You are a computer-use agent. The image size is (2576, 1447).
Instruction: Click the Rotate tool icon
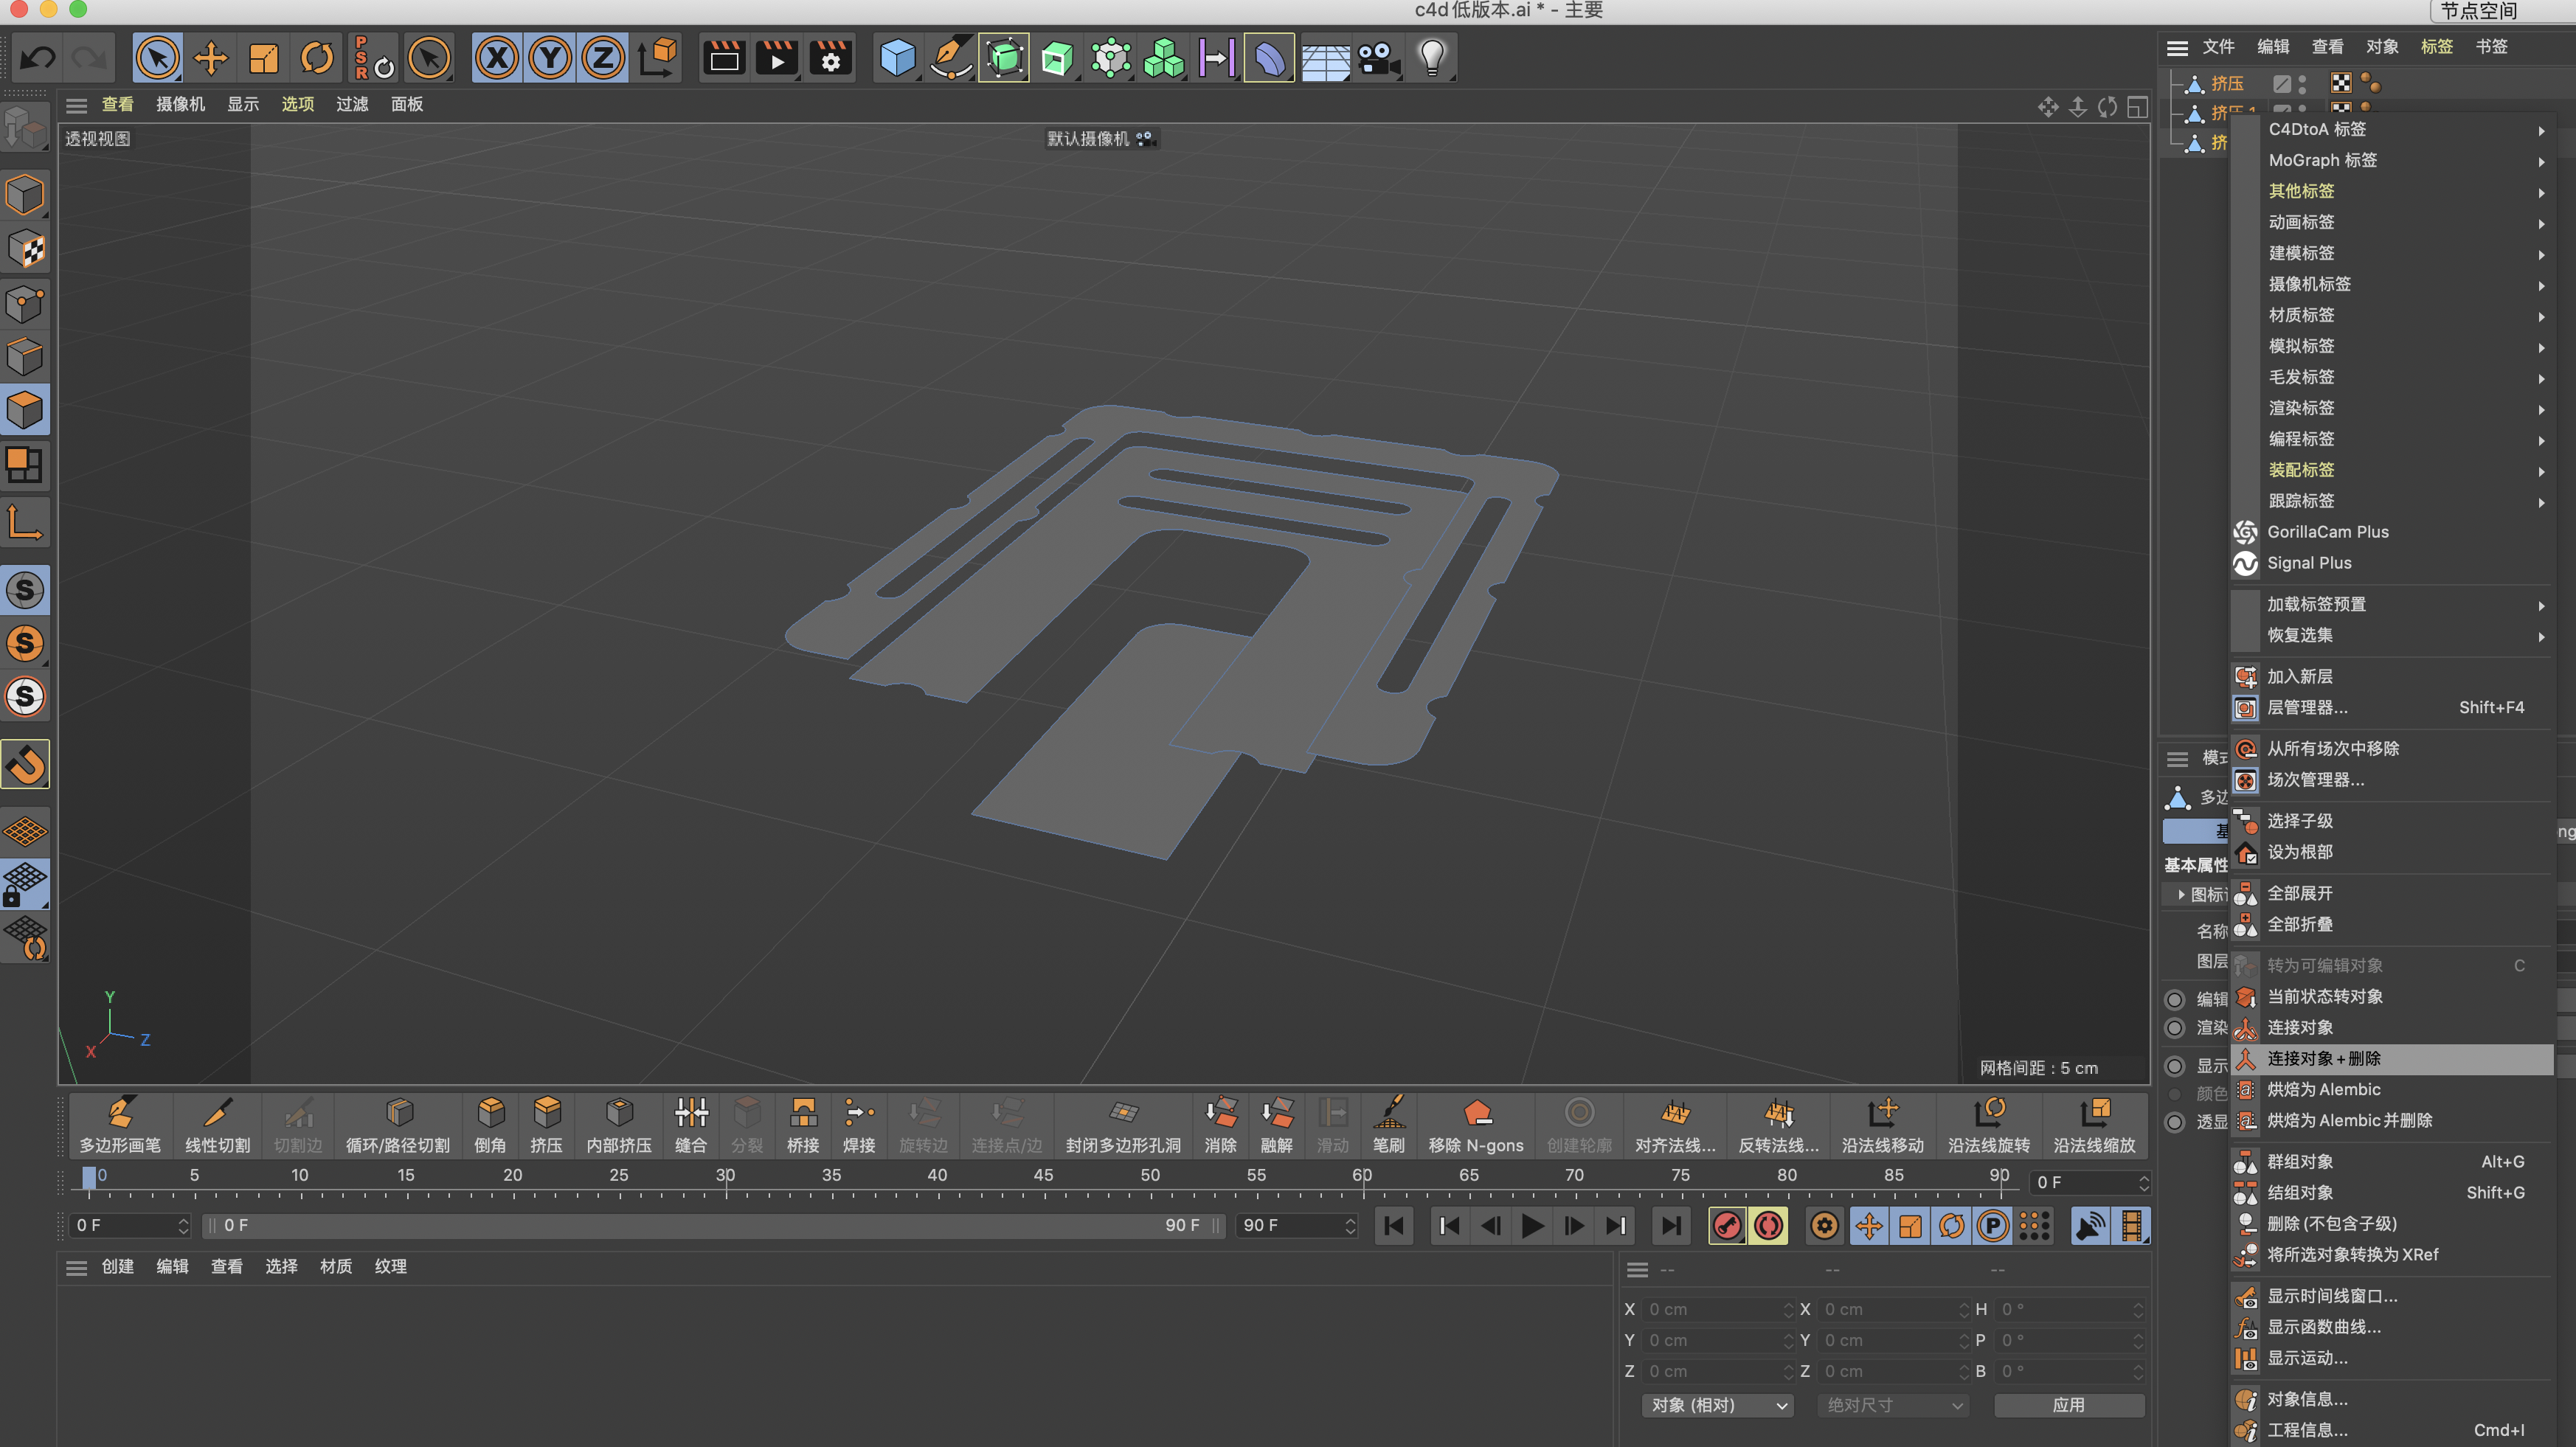(x=317, y=58)
